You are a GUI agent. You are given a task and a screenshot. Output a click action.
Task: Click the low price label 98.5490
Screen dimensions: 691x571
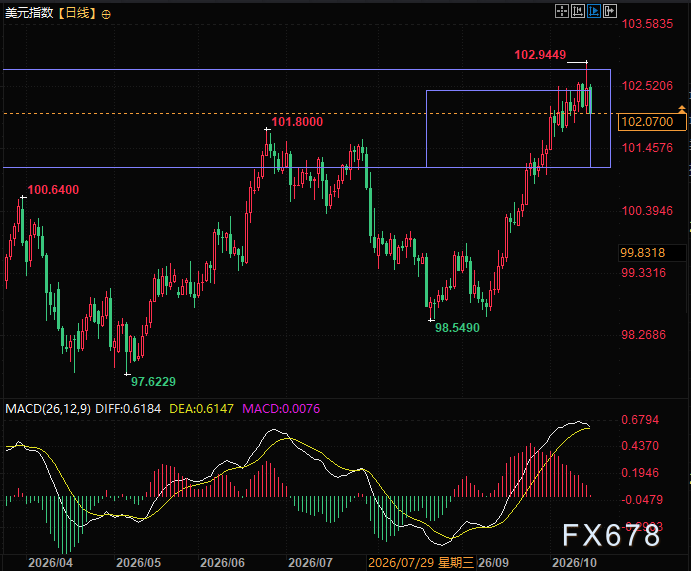457,328
